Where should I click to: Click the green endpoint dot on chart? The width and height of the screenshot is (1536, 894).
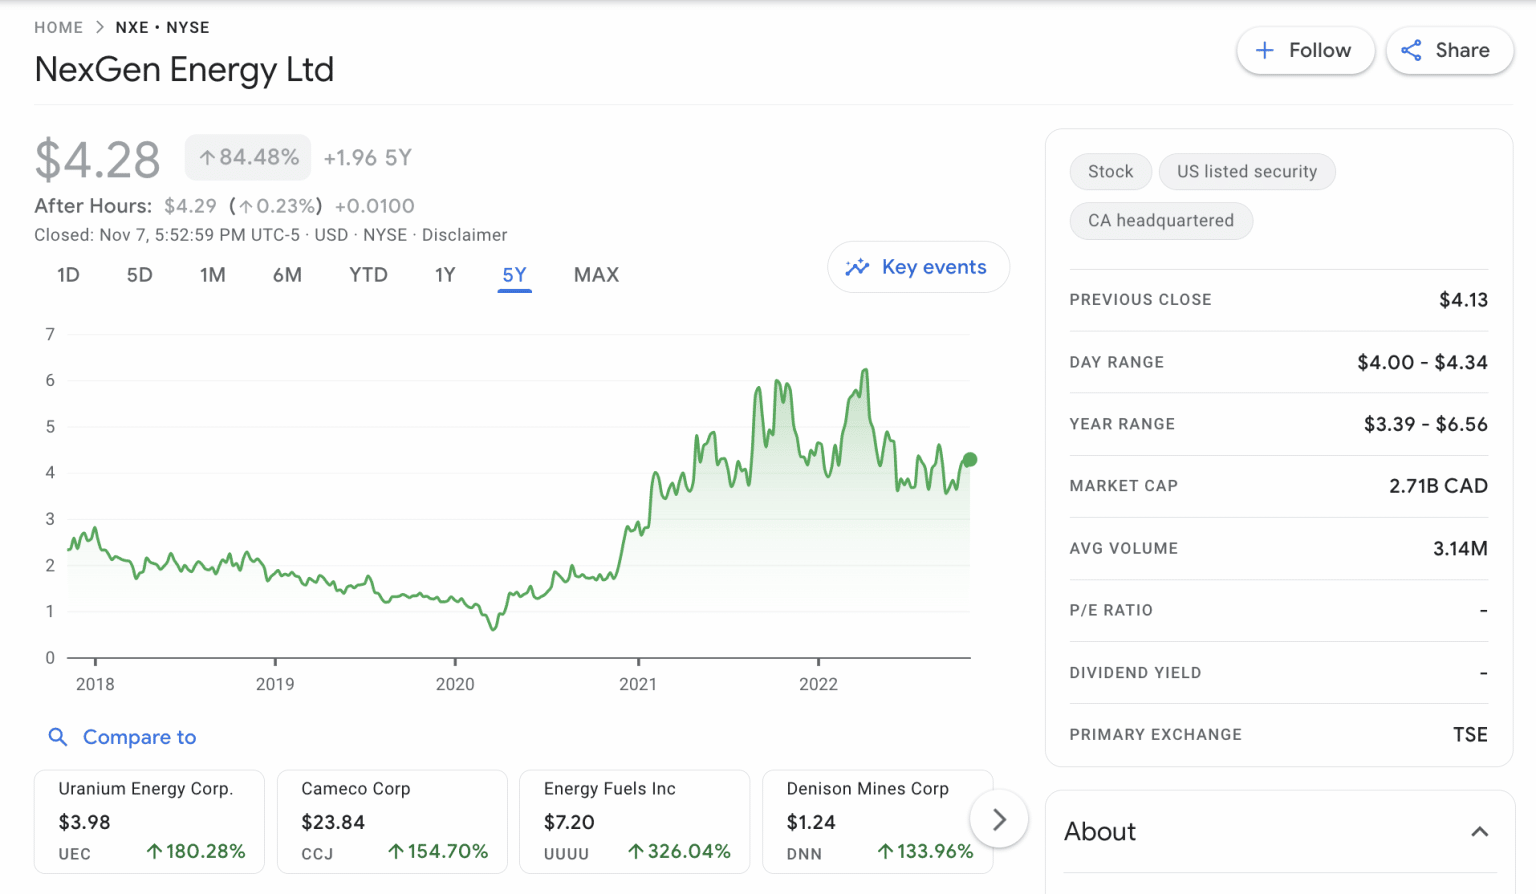pos(969,460)
